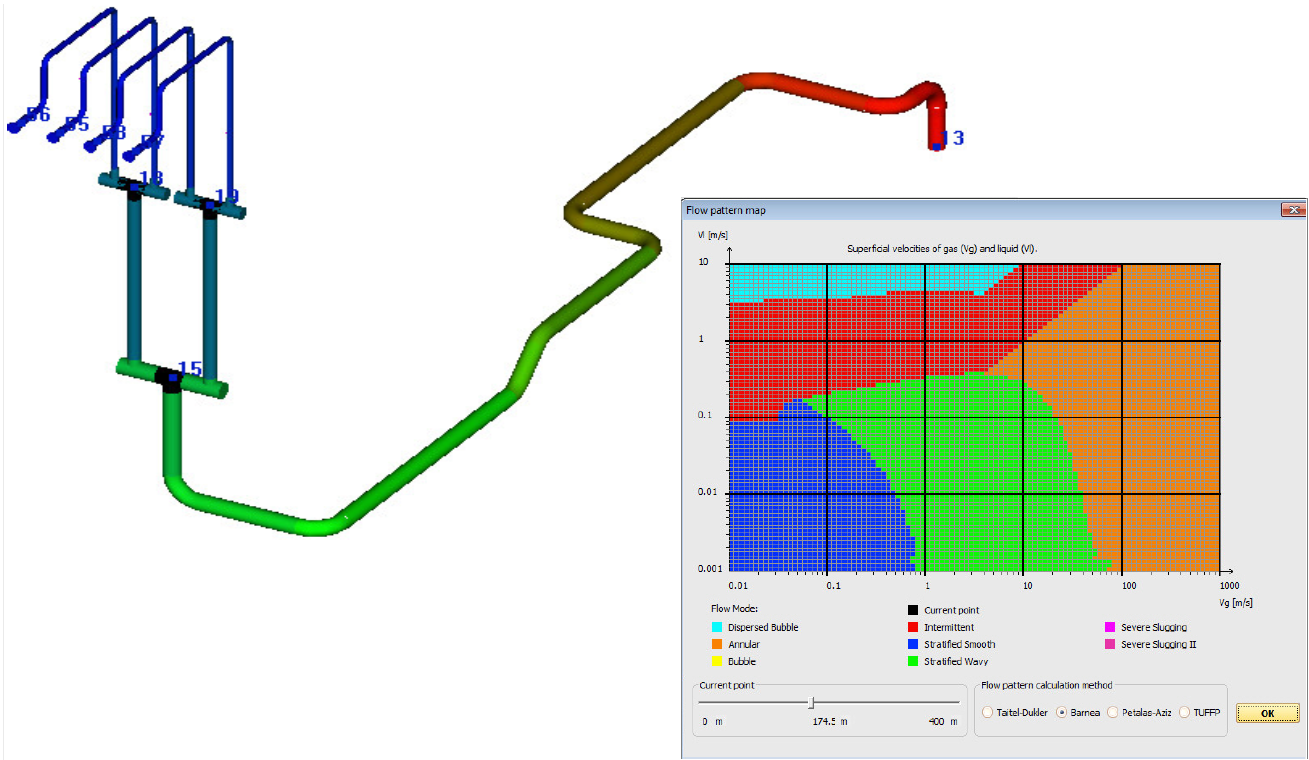Click the '174.5 m' current point value
Viewport: 1309px width, 760px height.
coord(829,721)
